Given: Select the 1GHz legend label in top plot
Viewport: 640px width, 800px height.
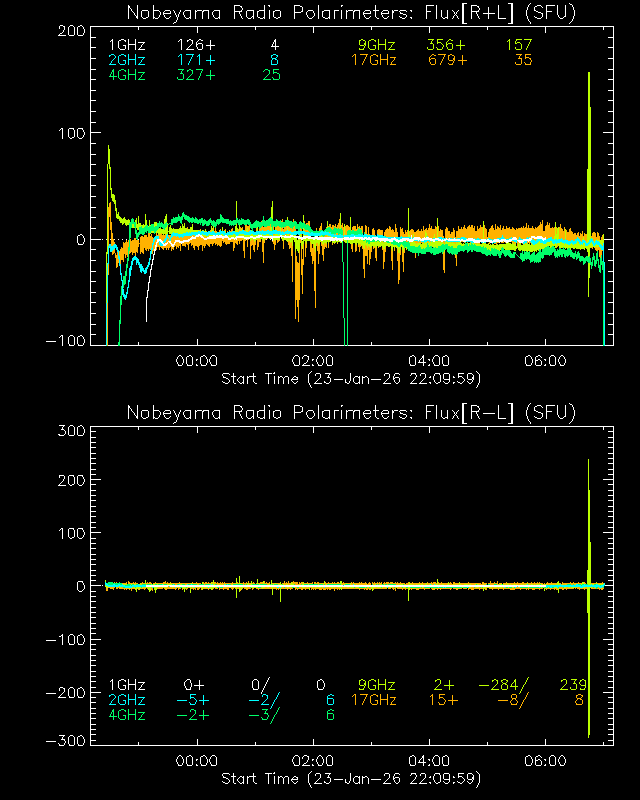Looking at the screenshot, I should 126,46.
